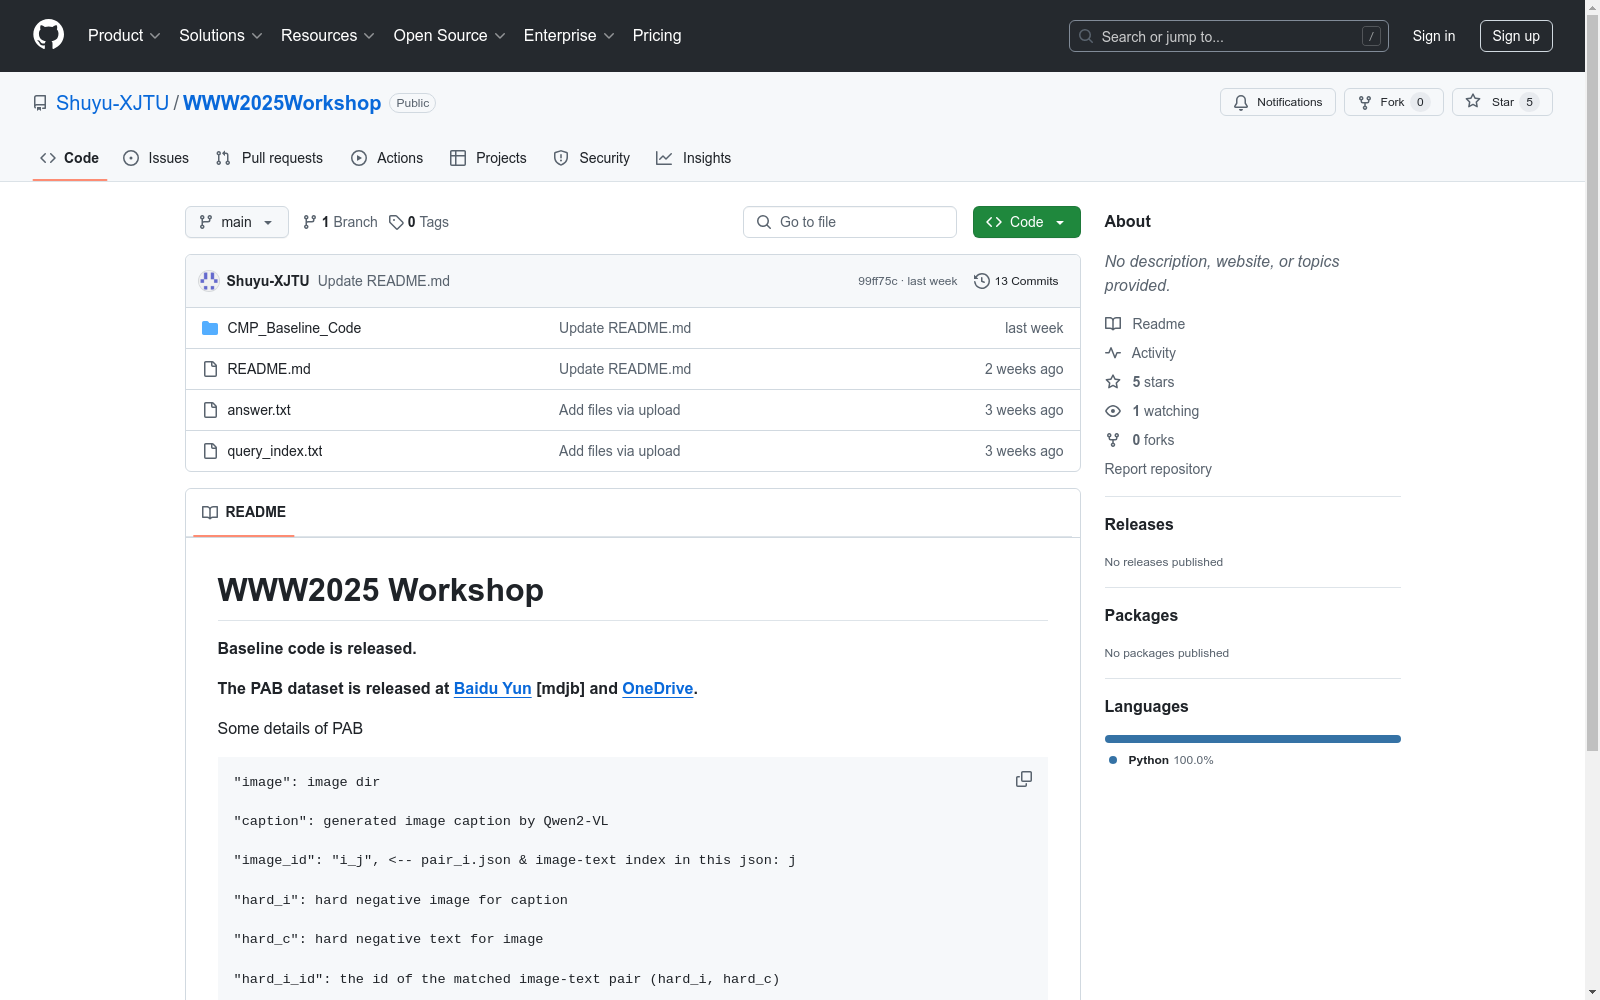Open the Packages heading link

1141,615
